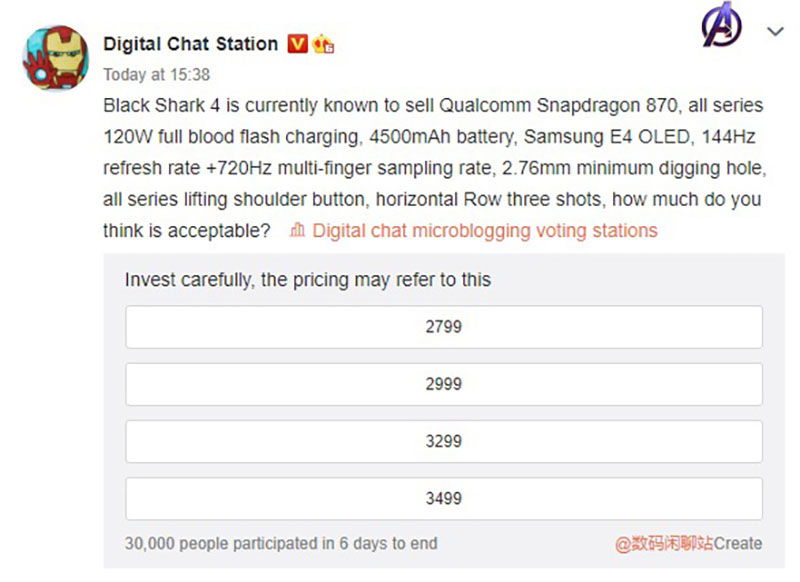Click the 'Create' label in the poll footer

click(x=738, y=544)
